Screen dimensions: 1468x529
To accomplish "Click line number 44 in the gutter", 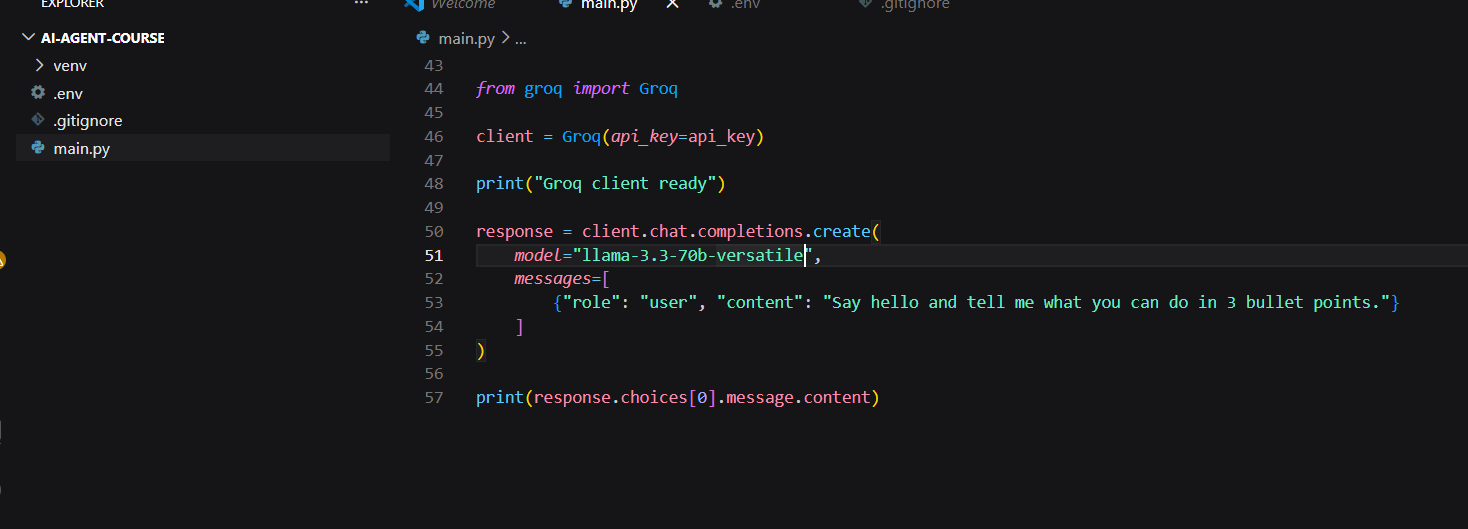I will coord(433,89).
